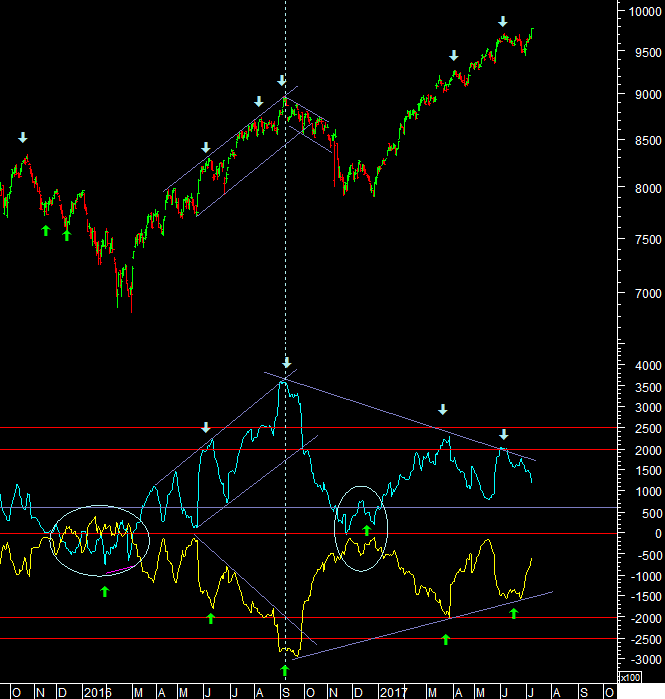The image size is (665, 699).
Task: Click the 8000 price axis label
Action: click(x=648, y=189)
